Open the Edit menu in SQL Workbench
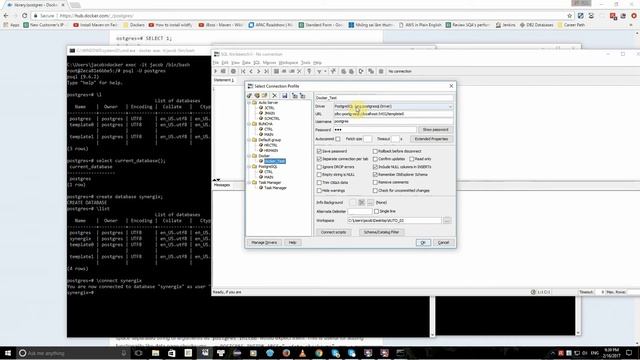This screenshot has width=640, height=360. pos(225,63)
